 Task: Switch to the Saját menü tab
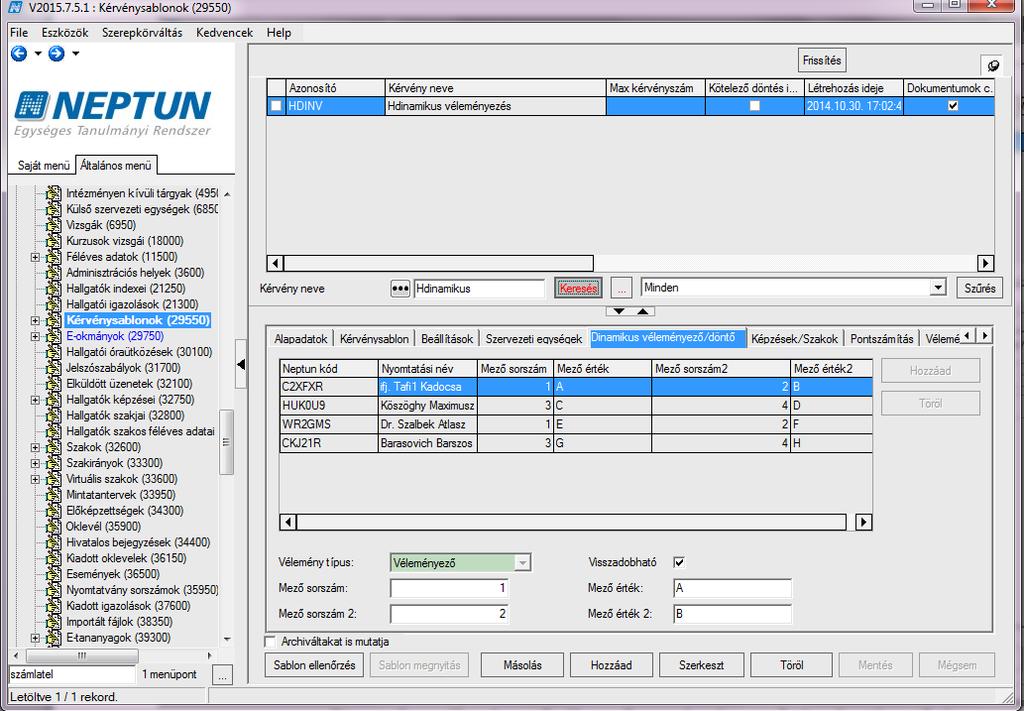coord(43,165)
